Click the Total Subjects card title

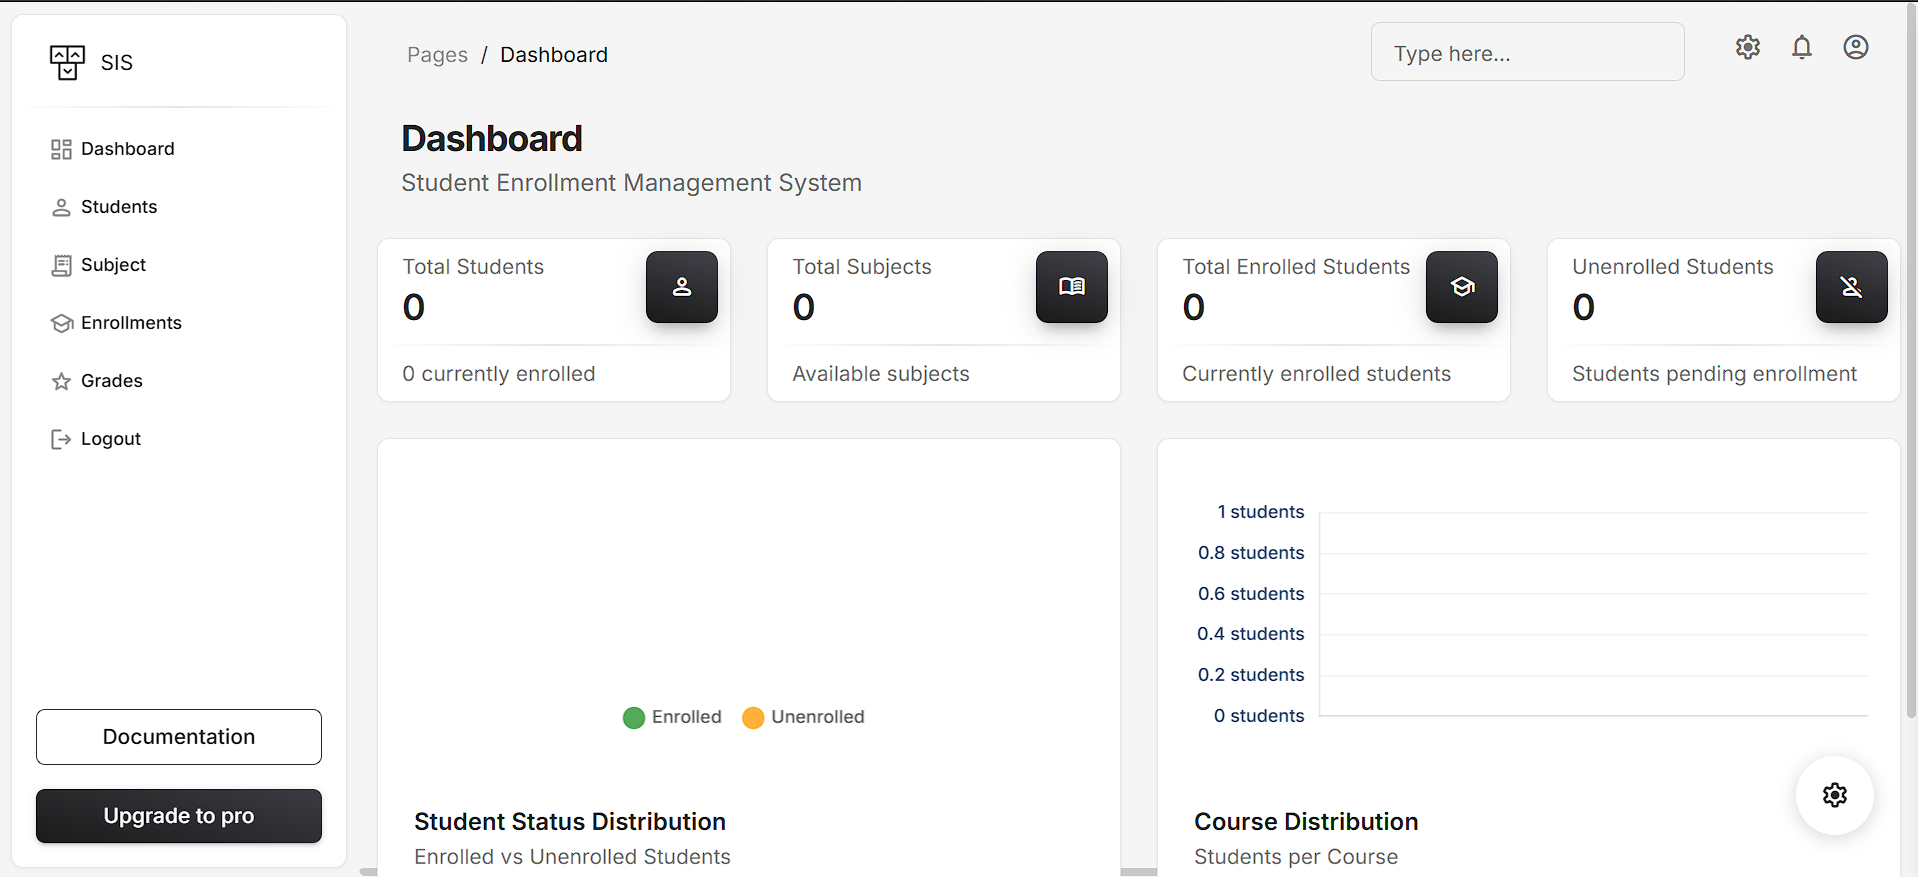click(x=862, y=267)
